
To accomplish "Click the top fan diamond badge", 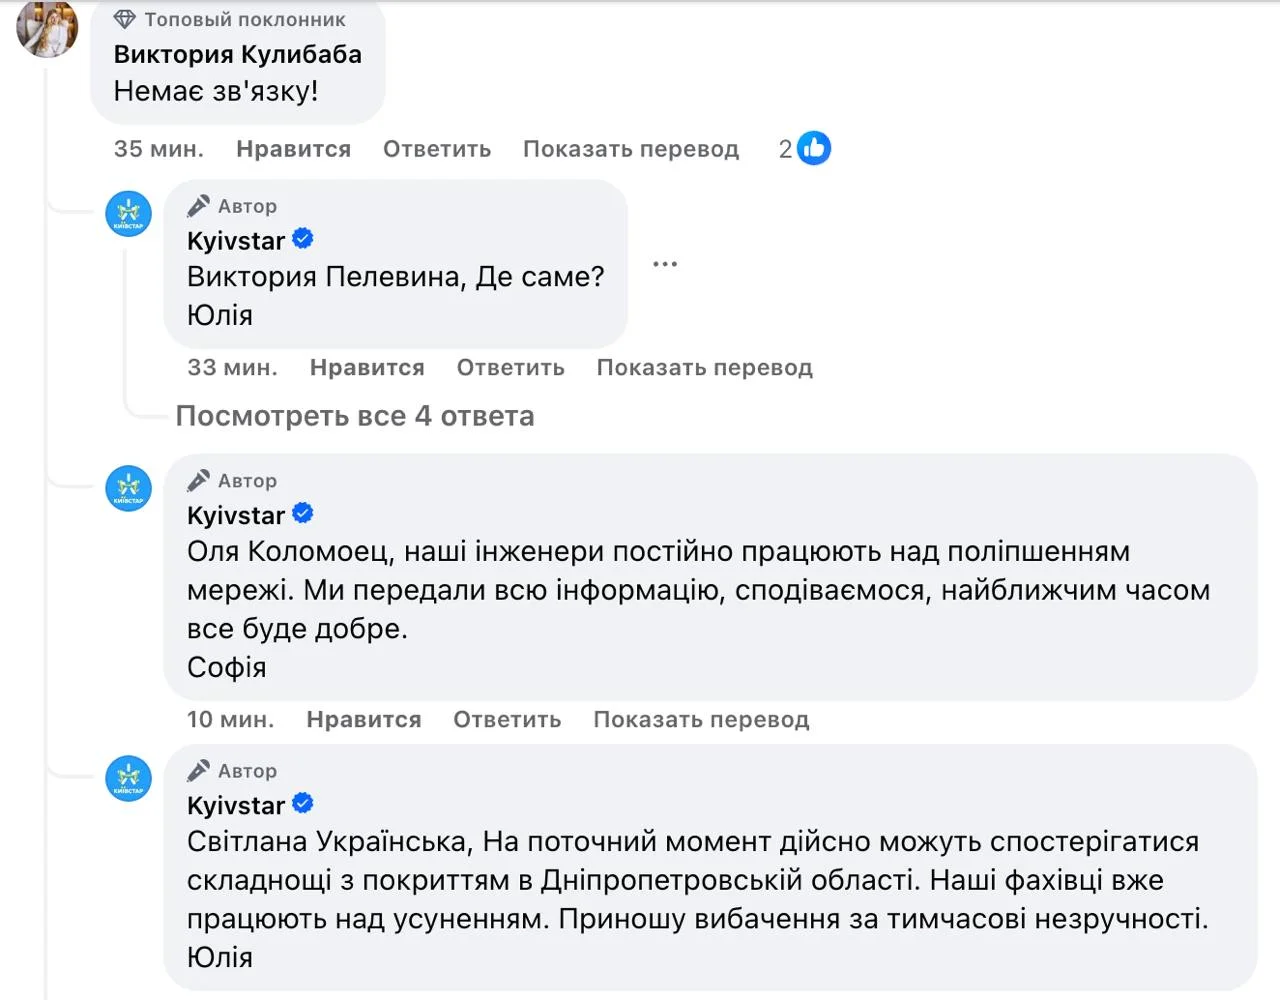I will tap(125, 19).
